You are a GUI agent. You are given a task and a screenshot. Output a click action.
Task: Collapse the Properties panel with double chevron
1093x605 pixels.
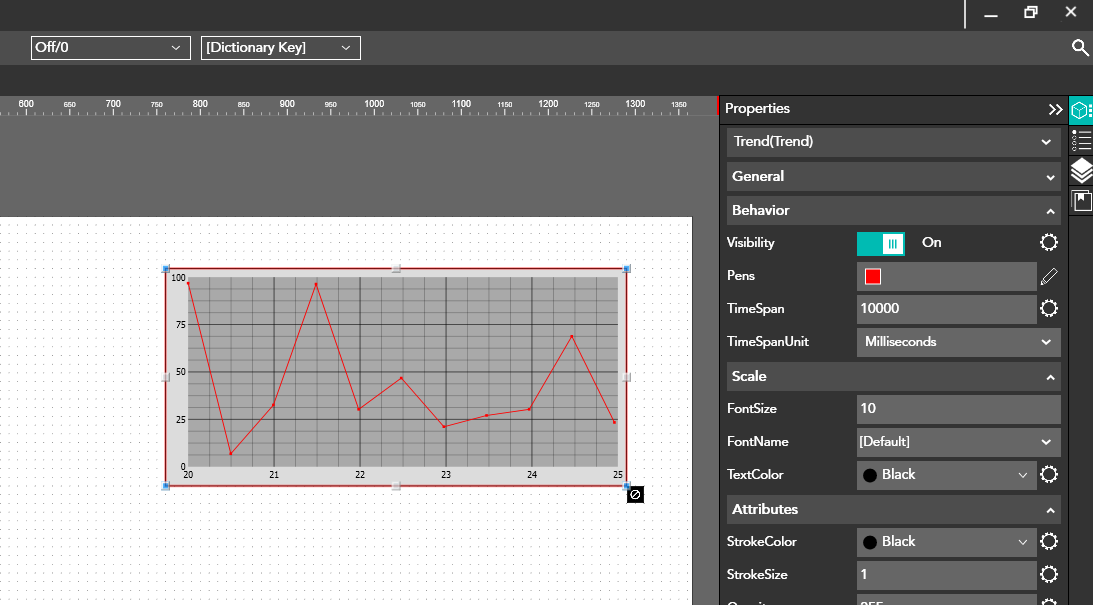tap(1055, 109)
